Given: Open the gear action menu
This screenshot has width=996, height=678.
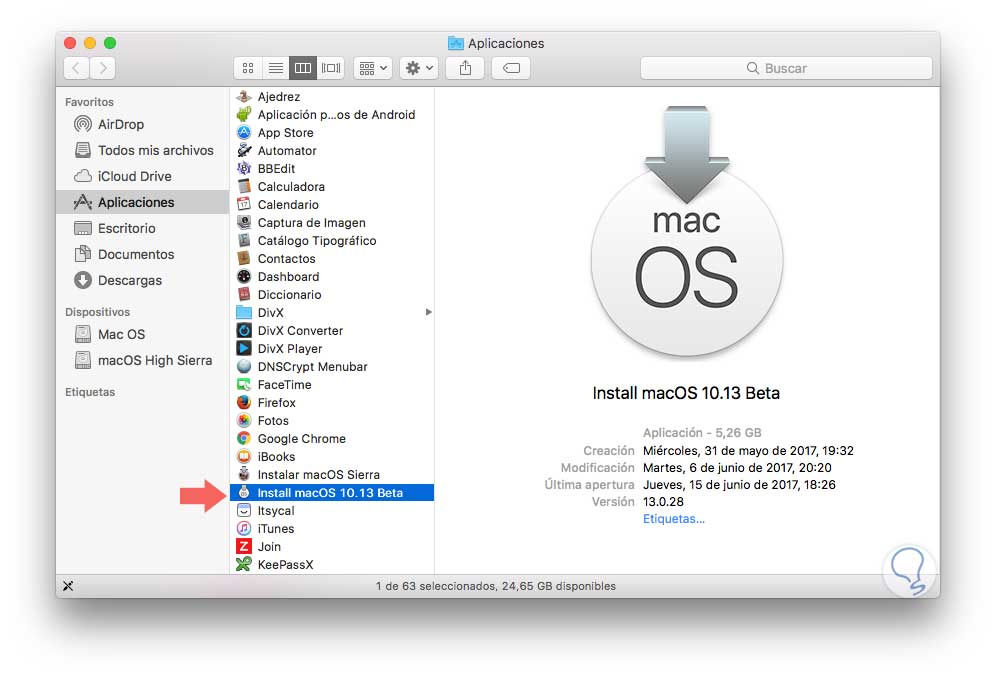Looking at the screenshot, I should [x=419, y=68].
